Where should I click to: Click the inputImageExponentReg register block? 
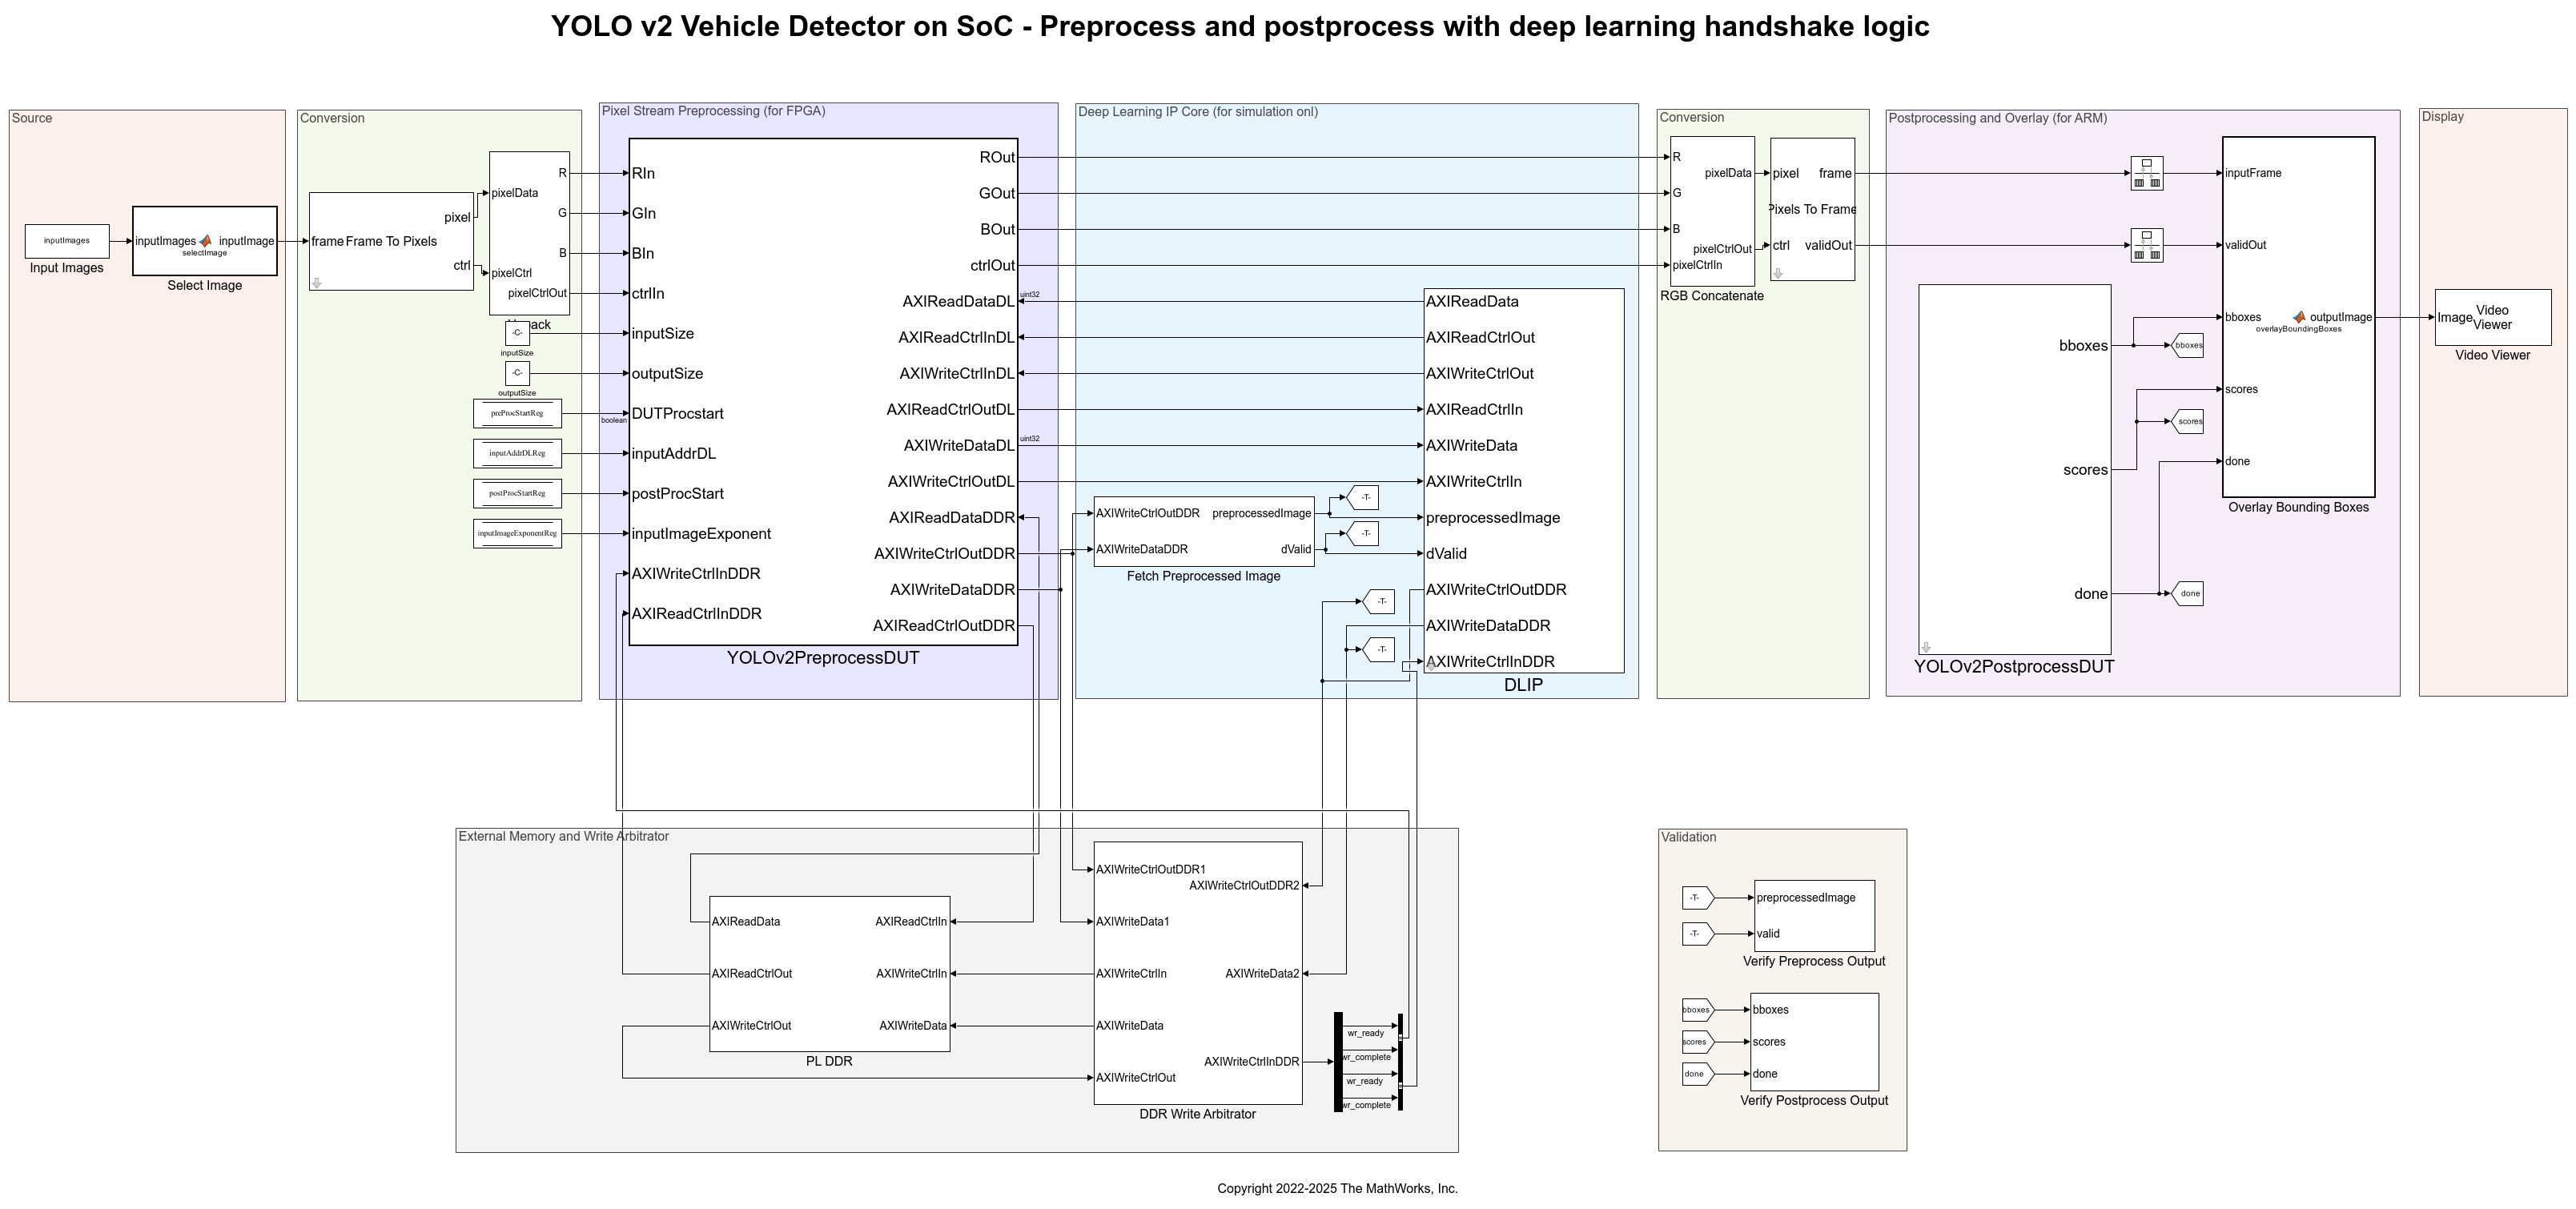point(518,534)
